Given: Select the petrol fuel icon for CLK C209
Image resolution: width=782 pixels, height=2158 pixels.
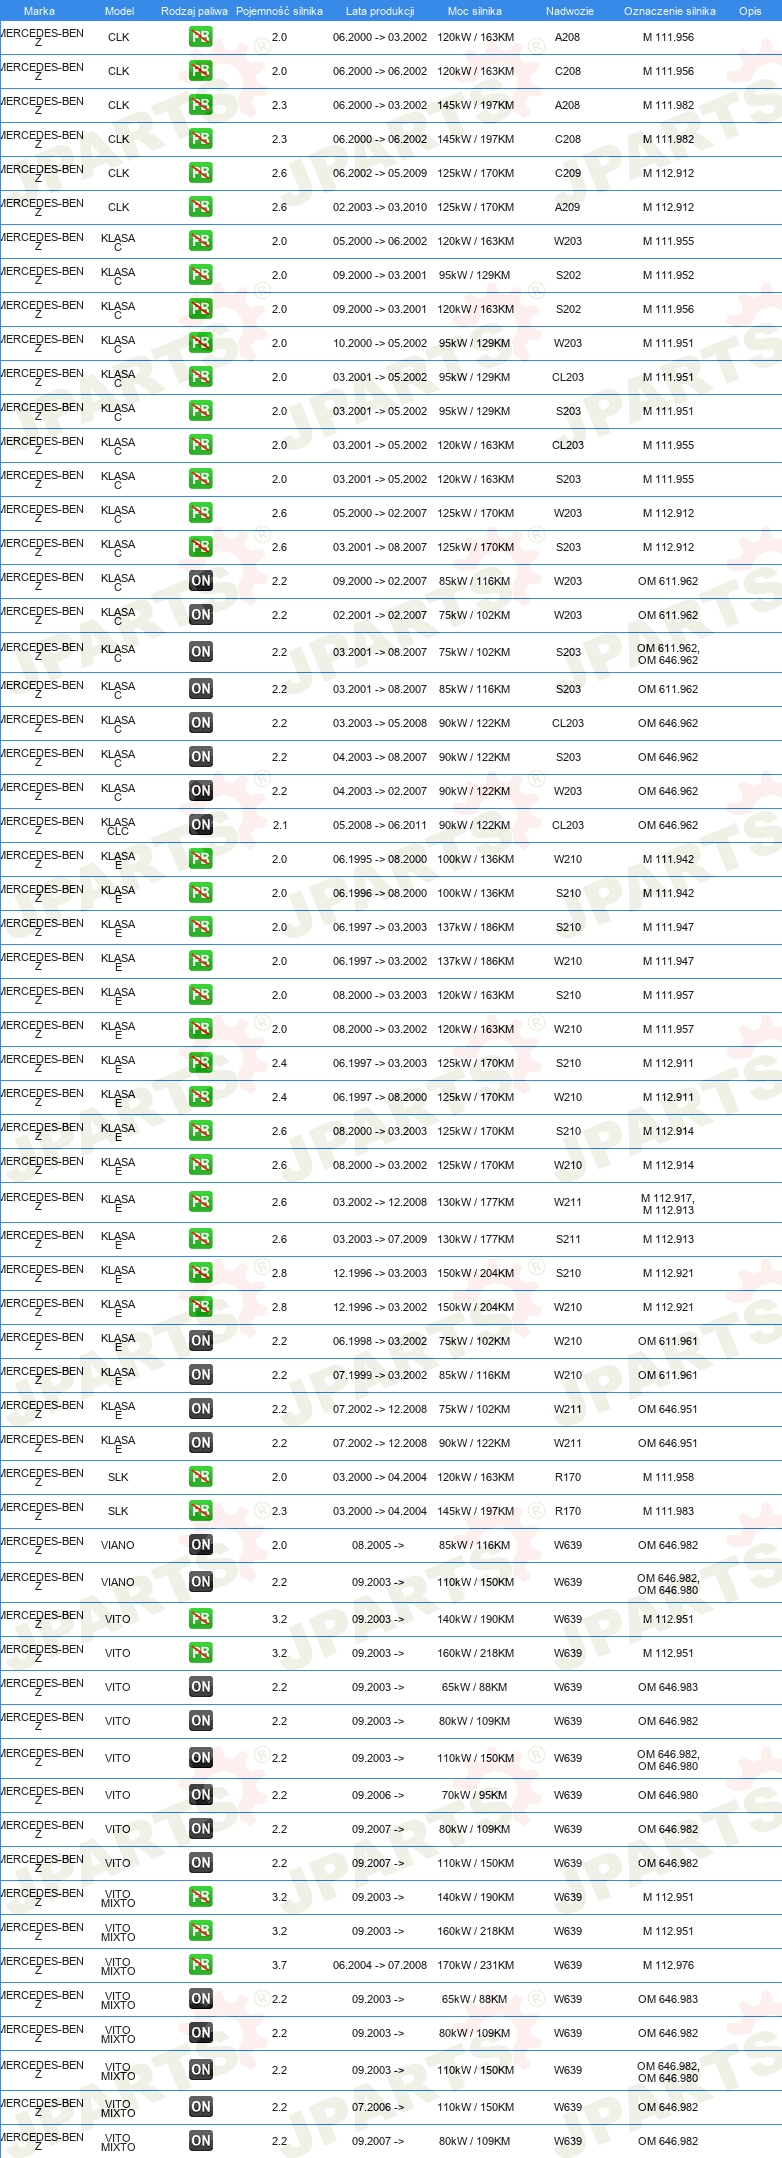Looking at the screenshot, I should (x=200, y=173).
